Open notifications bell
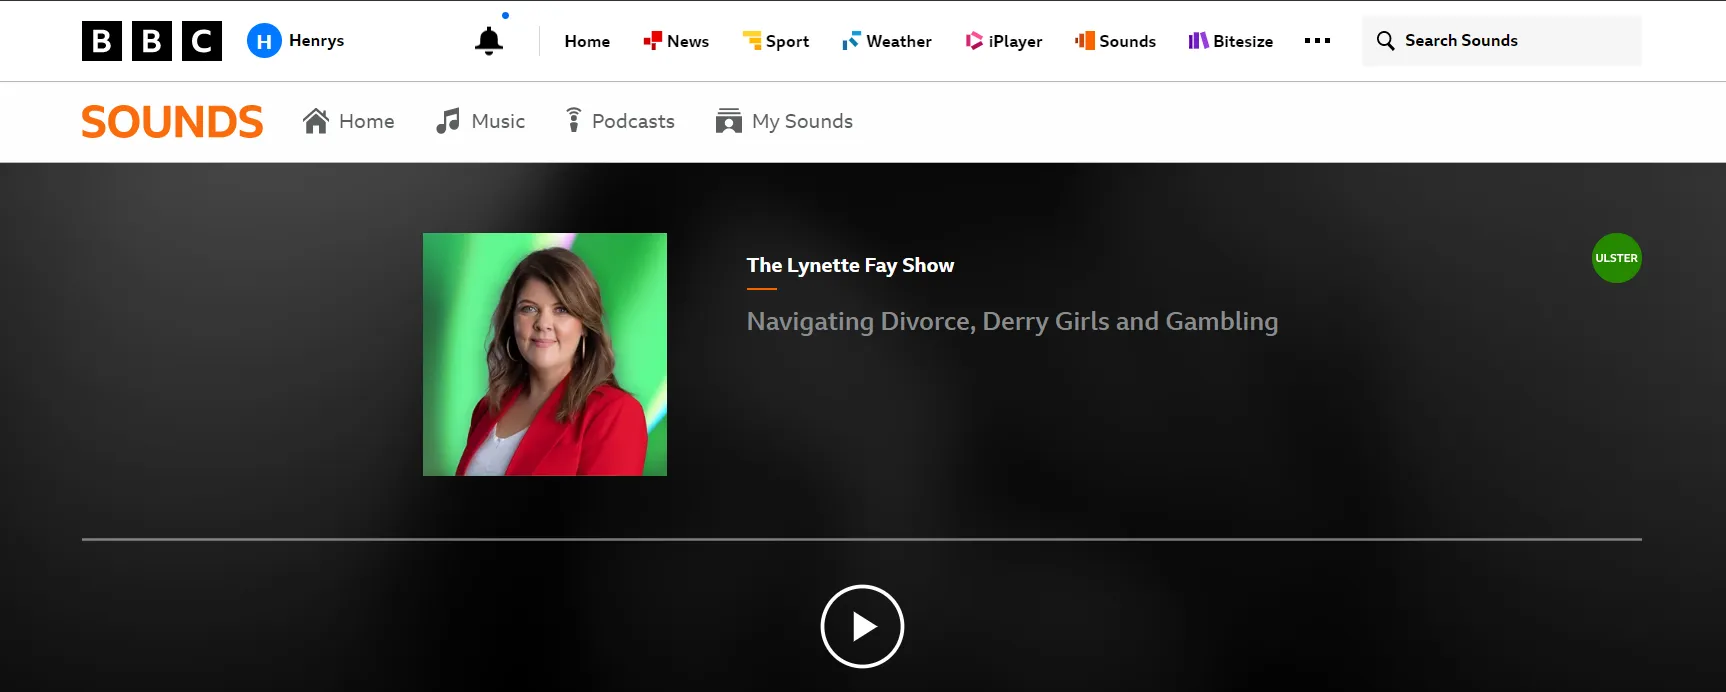The height and width of the screenshot is (692, 1726). (x=489, y=41)
